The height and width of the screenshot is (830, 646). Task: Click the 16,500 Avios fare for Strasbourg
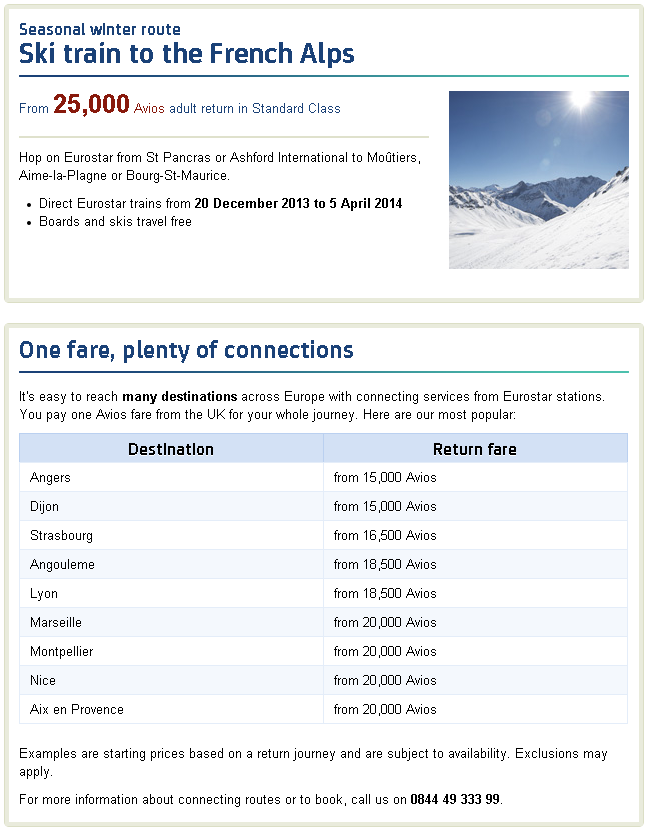pyautogui.click(x=385, y=536)
